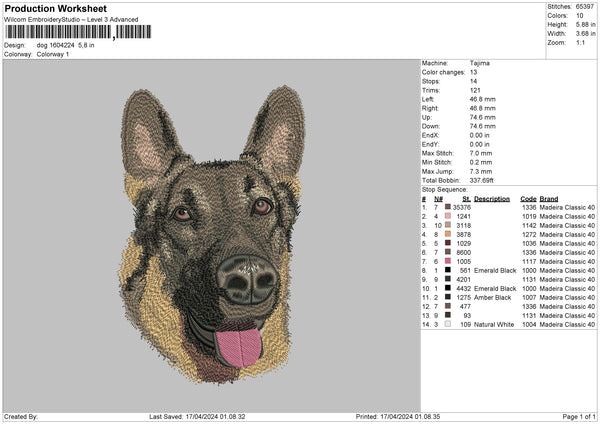Select the light pink swatch with code 1019
The image size is (600, 424).
448,216
